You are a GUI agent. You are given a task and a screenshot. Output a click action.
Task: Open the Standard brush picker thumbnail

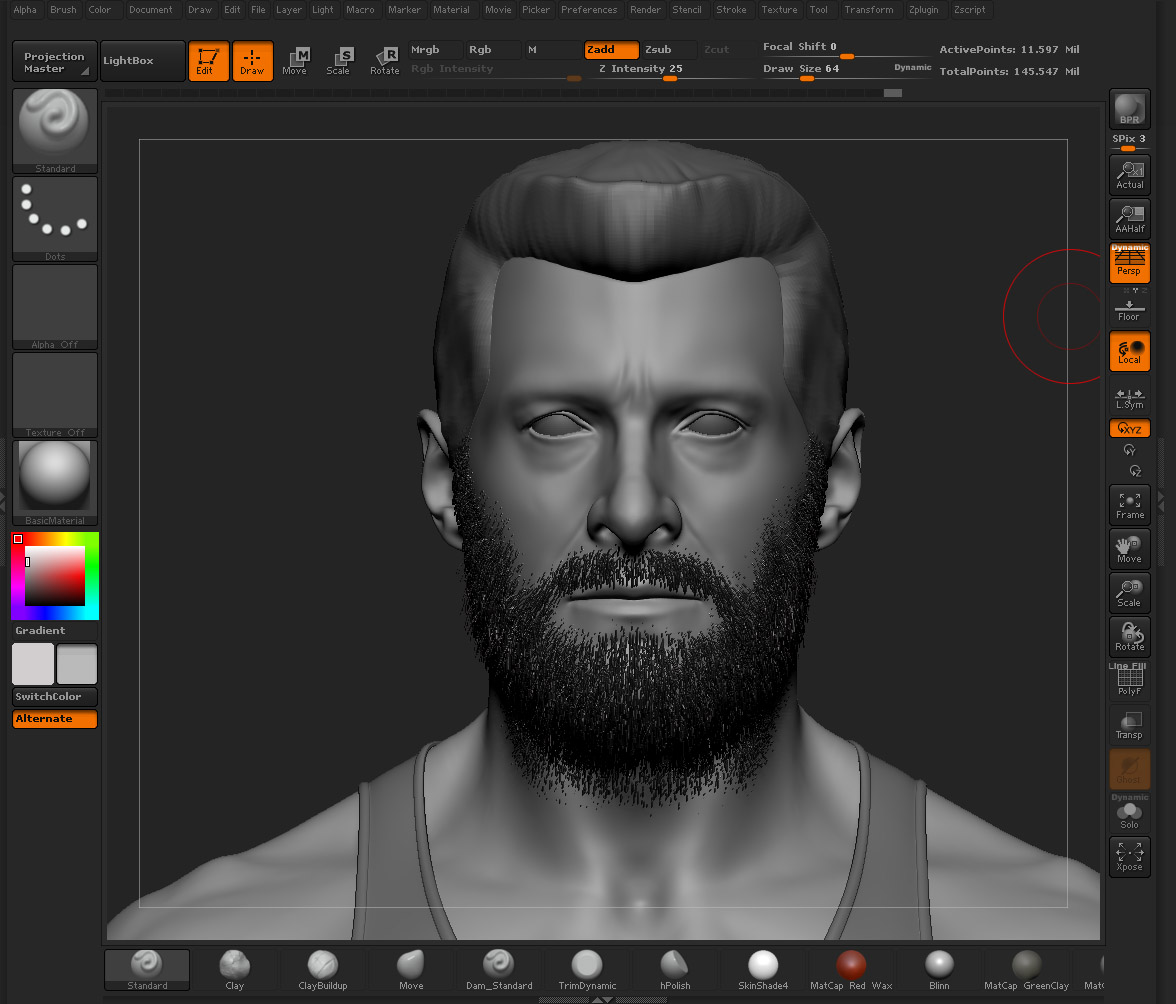click(x=55, y=130)
